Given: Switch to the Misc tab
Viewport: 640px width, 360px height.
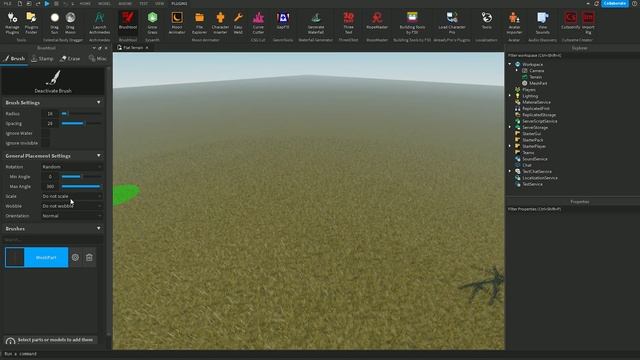Looking at the screenshot, I should [x=98, y=59].
